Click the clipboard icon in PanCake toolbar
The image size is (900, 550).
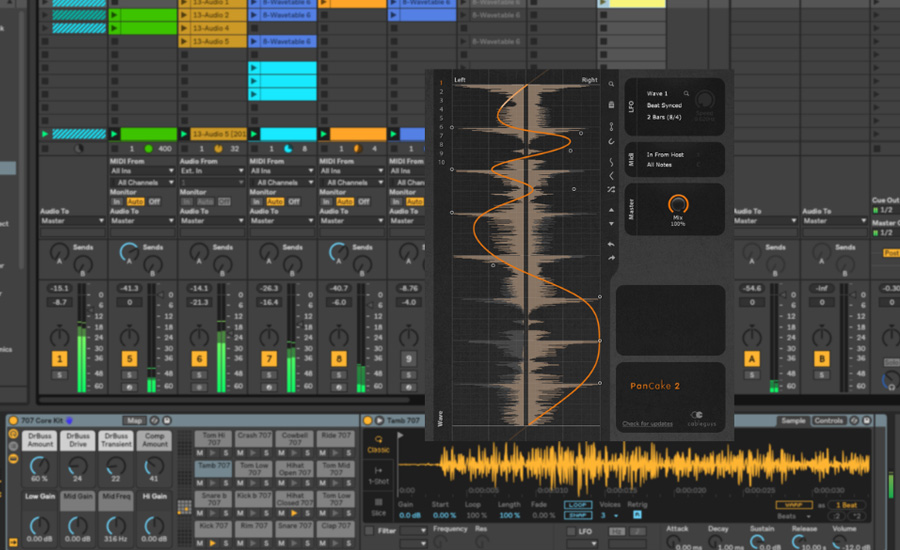click(x=611, y=105)
